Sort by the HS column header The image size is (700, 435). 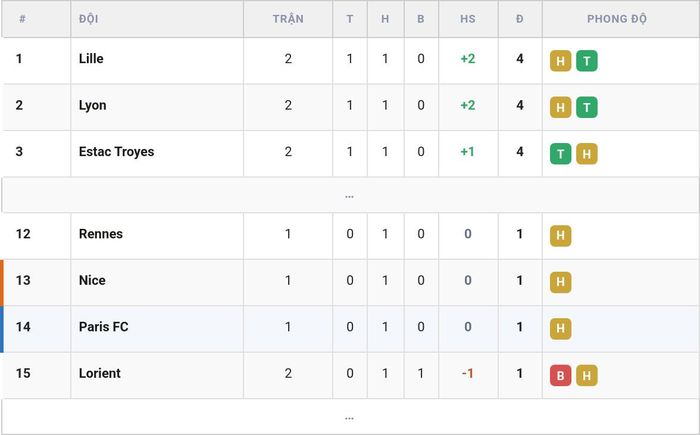click(x=468, y=19)
